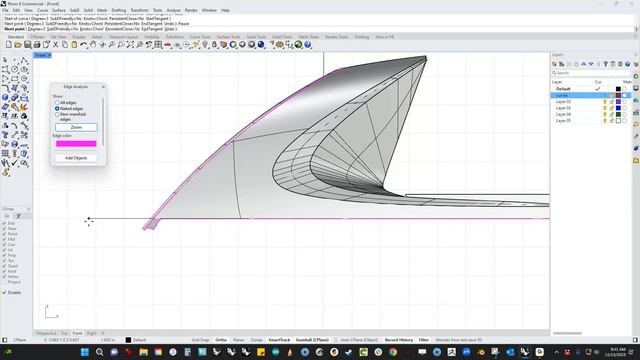Select the Naked edges radio button
The width and height of the screenshot is (640, 360).
point(57,109)
